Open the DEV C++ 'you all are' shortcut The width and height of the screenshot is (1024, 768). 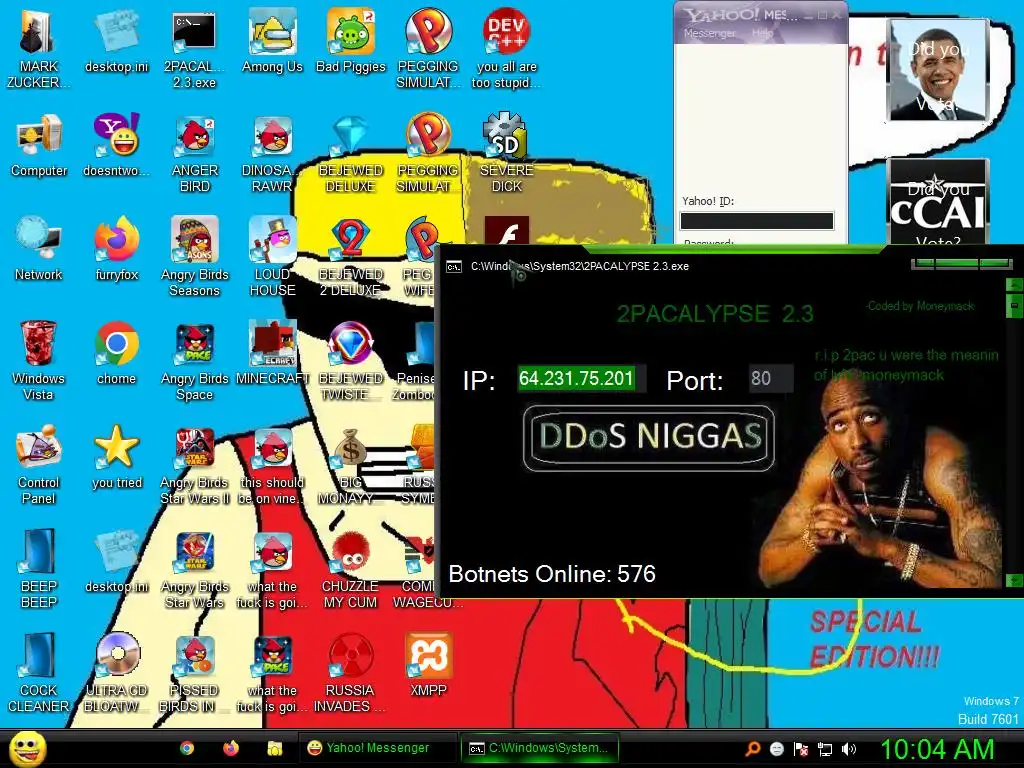pos(506,49)
